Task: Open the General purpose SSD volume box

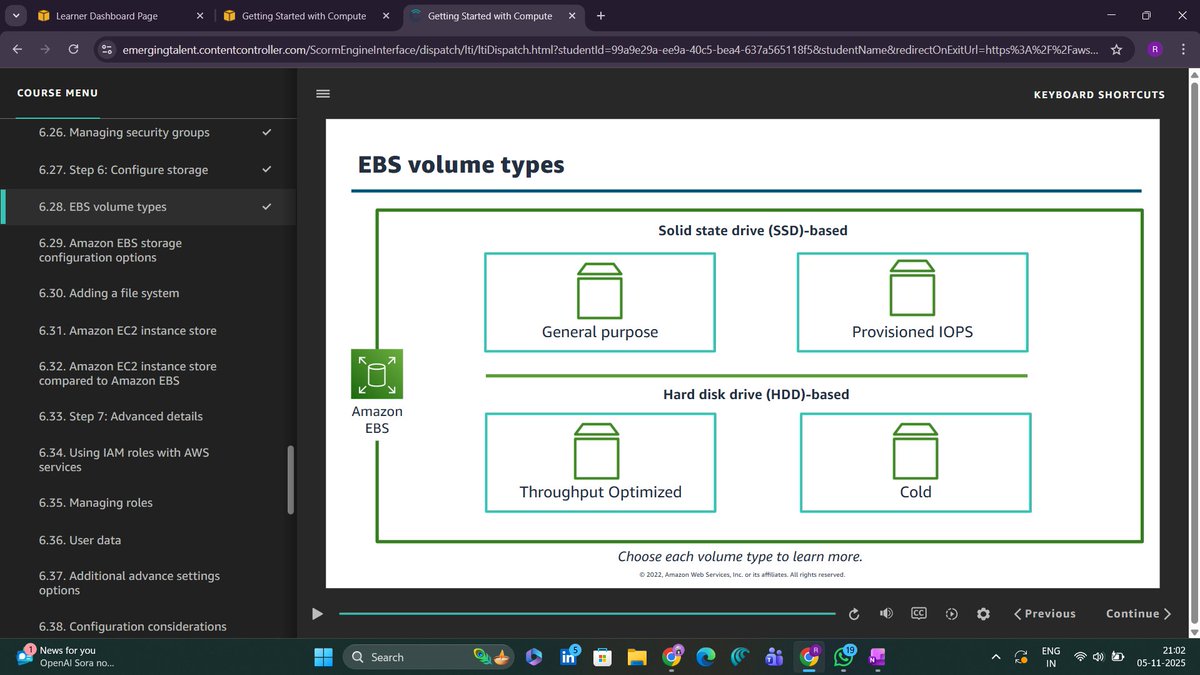Action: pyautogui.click(x=600, y=302)
